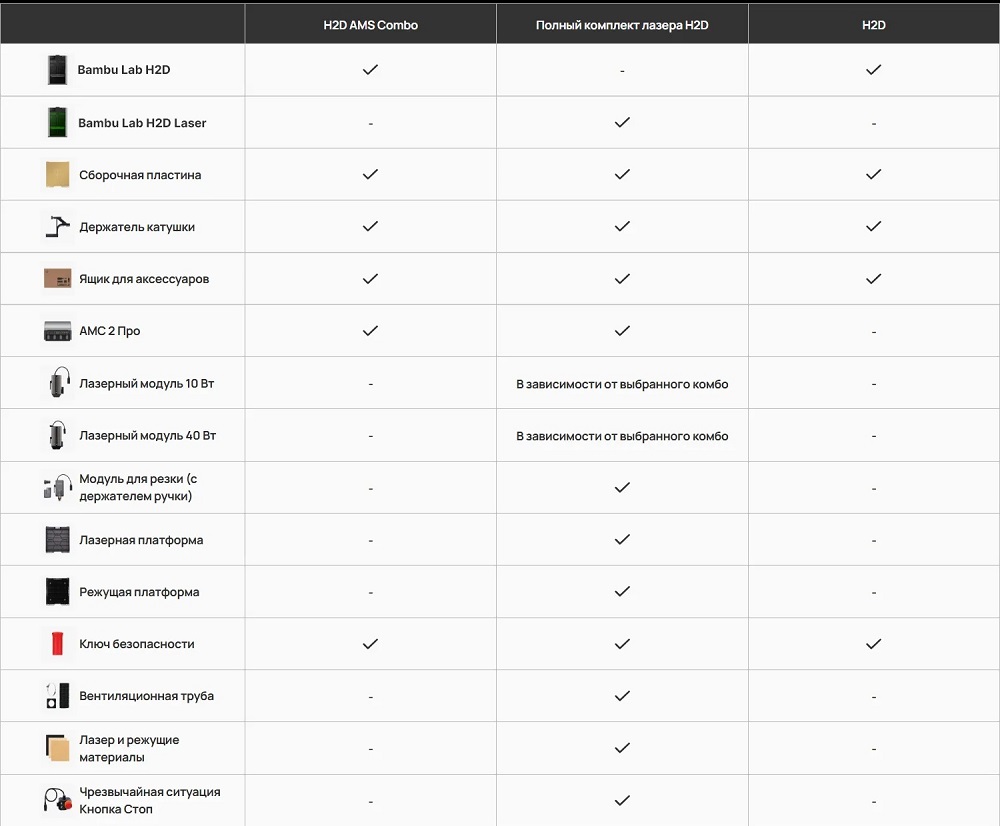This screenshot has width=1000, height=826.
Task: Select the Держатель катушки holder icon
Action: point(57,227)
